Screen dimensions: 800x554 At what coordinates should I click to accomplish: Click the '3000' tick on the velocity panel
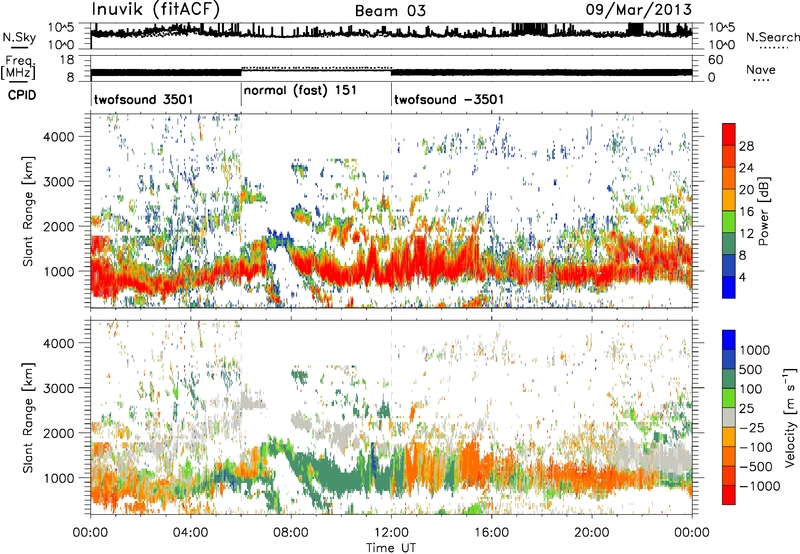click(x=59, y=388)
